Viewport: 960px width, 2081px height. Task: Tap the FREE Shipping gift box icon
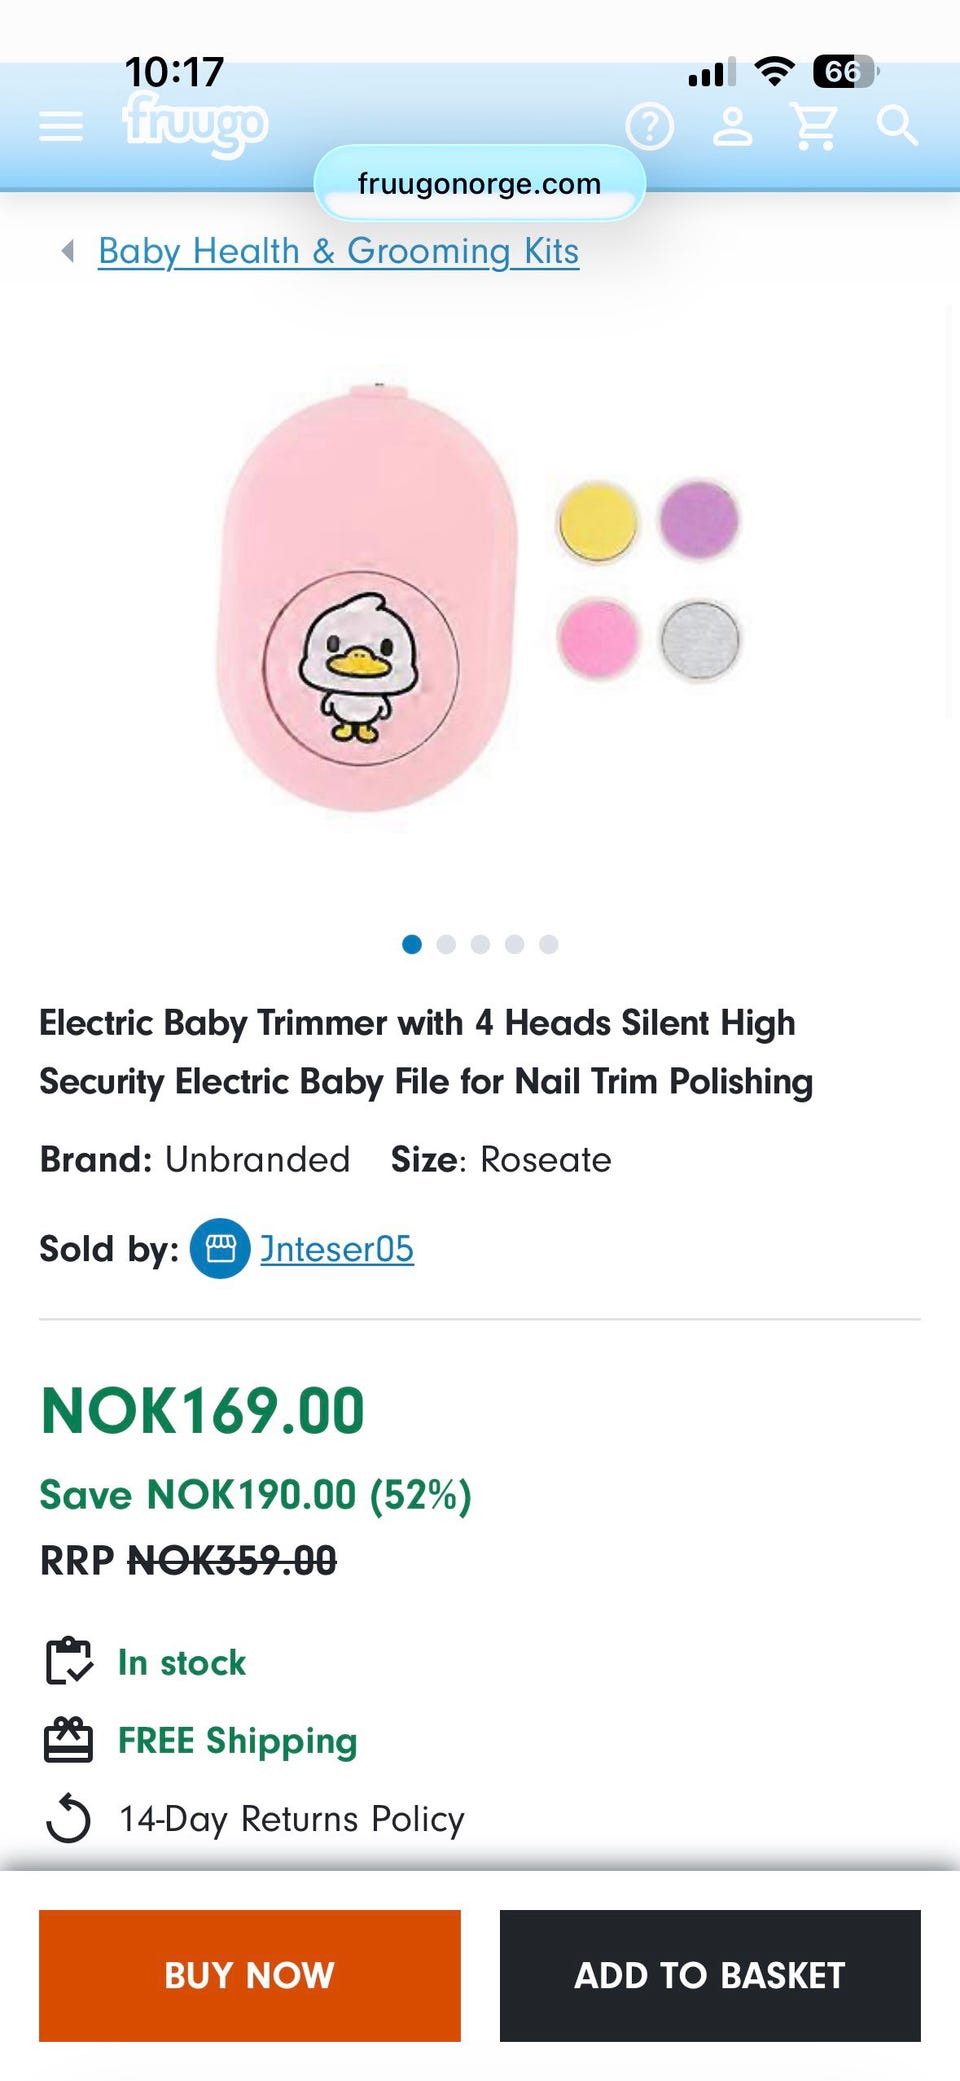[x=68, y=1740]
